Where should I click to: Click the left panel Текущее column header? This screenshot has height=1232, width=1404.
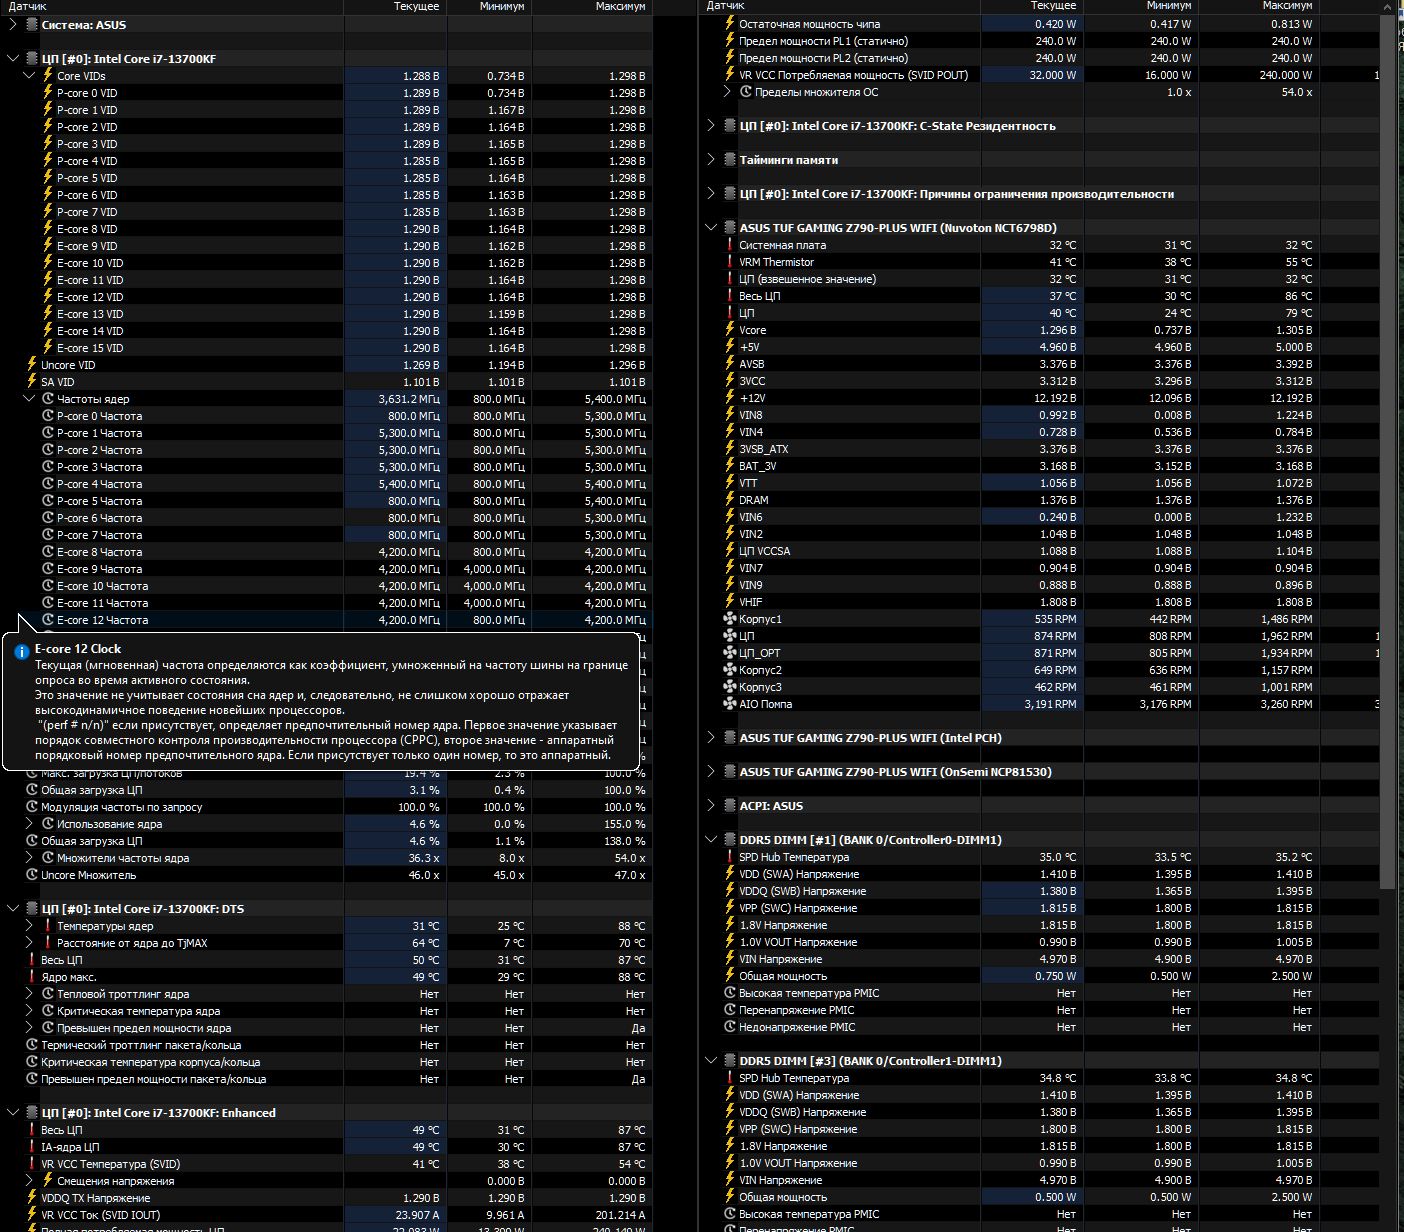coord(396,7)
